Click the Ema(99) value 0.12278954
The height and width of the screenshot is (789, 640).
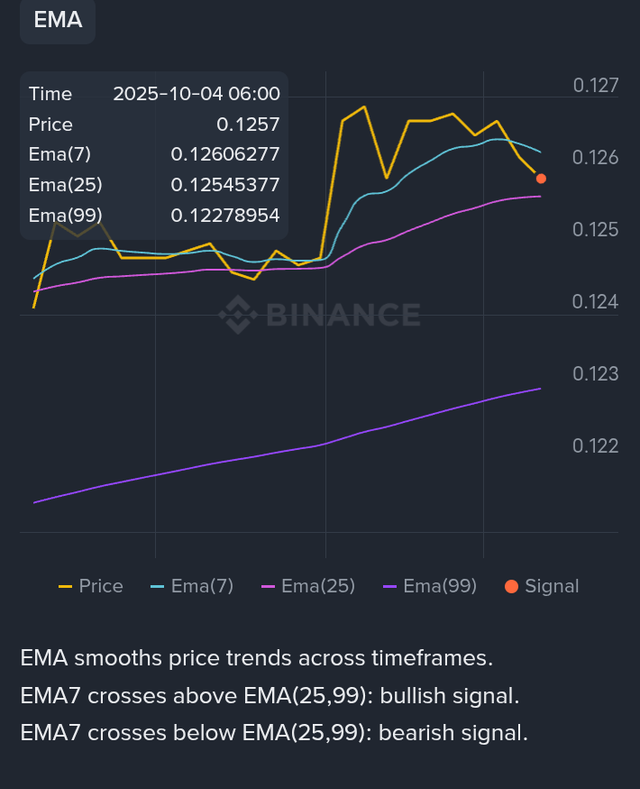coord(225,214)
